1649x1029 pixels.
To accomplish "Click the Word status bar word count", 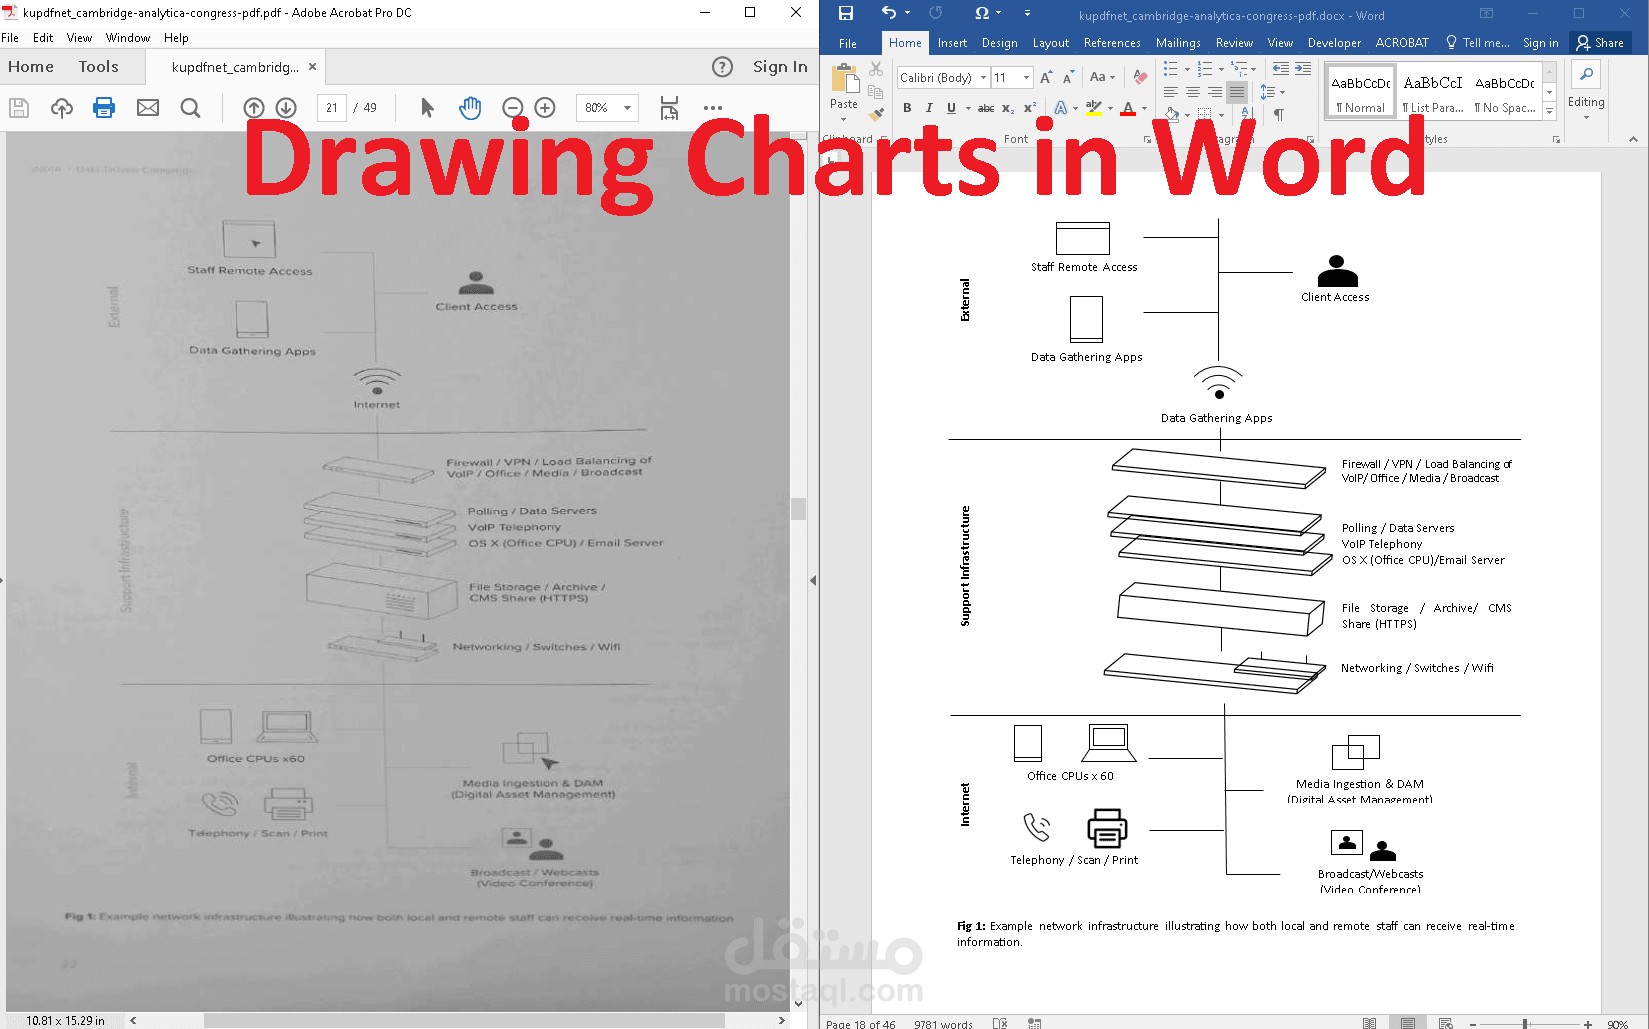I will click(x=943, y=1024).
